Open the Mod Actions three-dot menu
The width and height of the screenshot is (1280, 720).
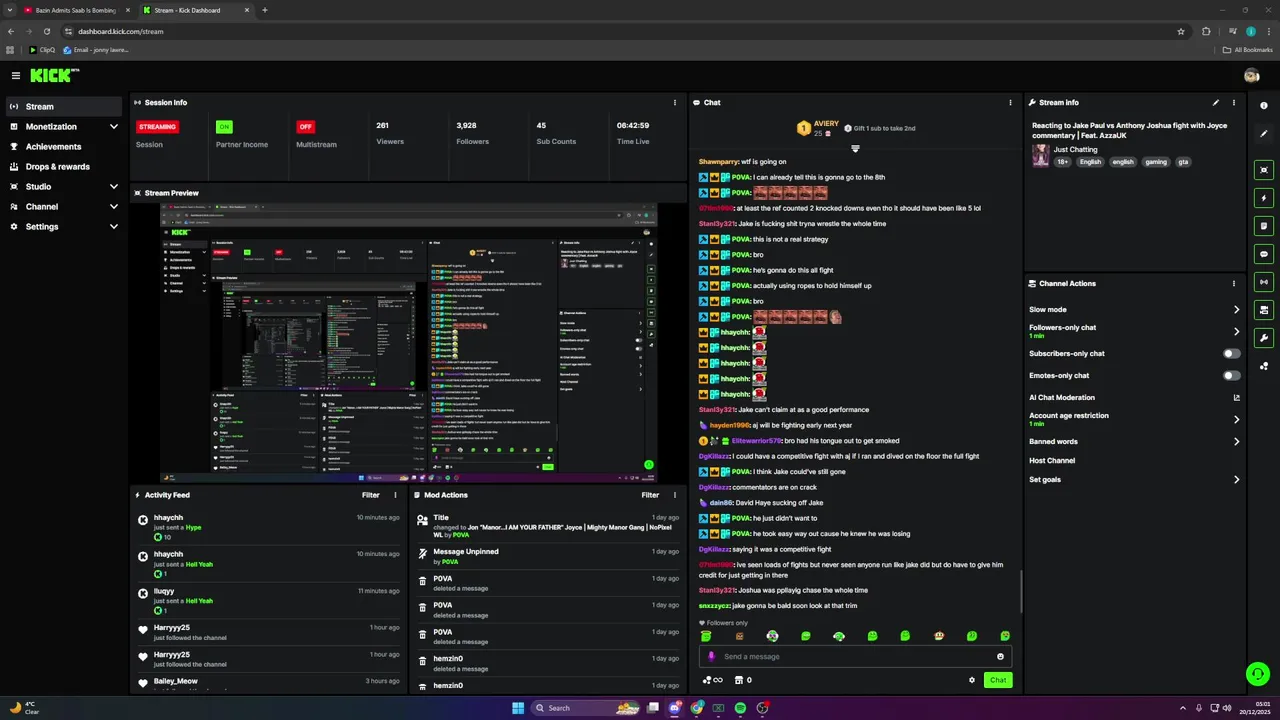[674, 495]
